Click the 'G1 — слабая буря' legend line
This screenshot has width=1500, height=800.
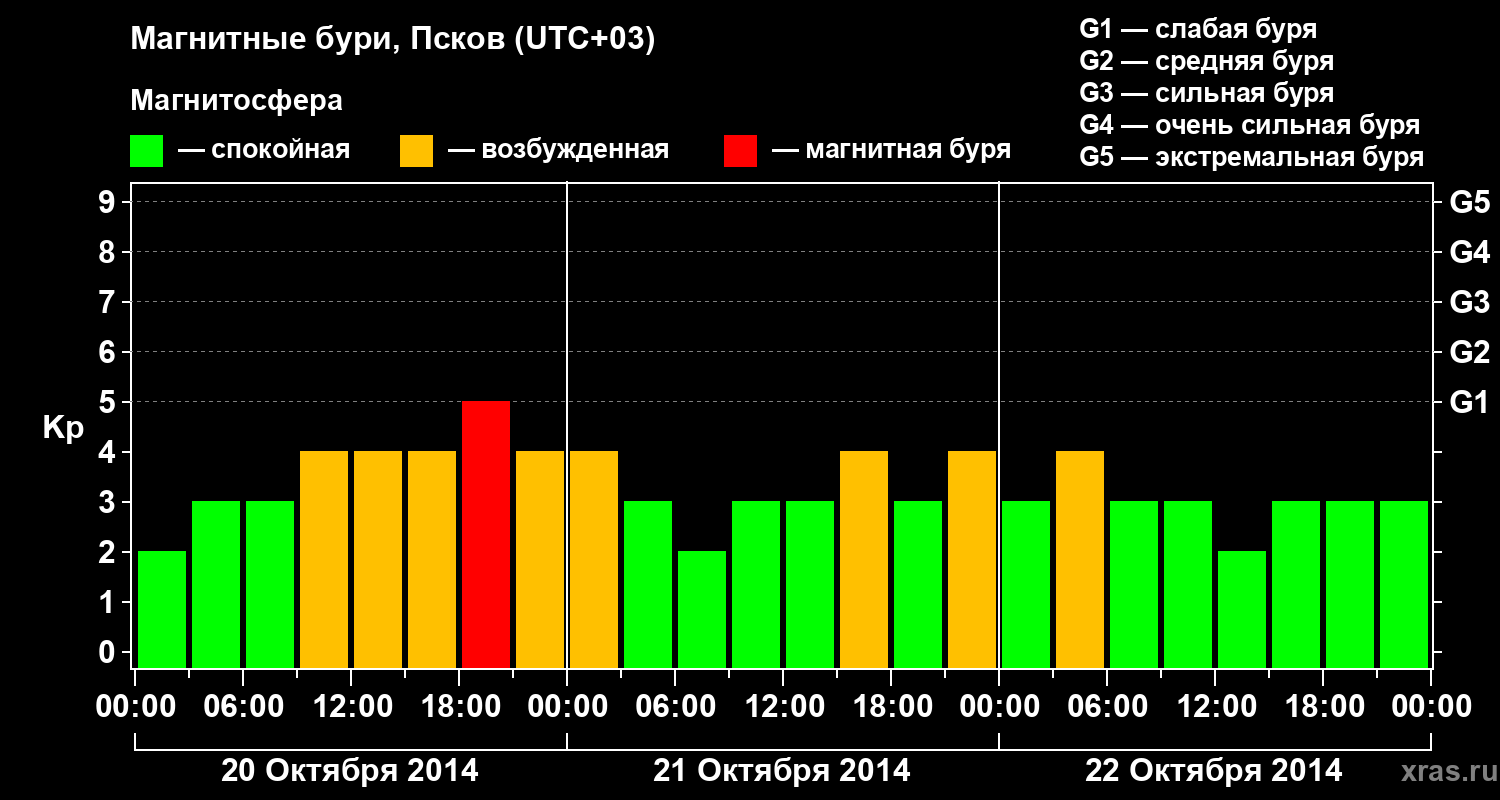coord(1198,29)
